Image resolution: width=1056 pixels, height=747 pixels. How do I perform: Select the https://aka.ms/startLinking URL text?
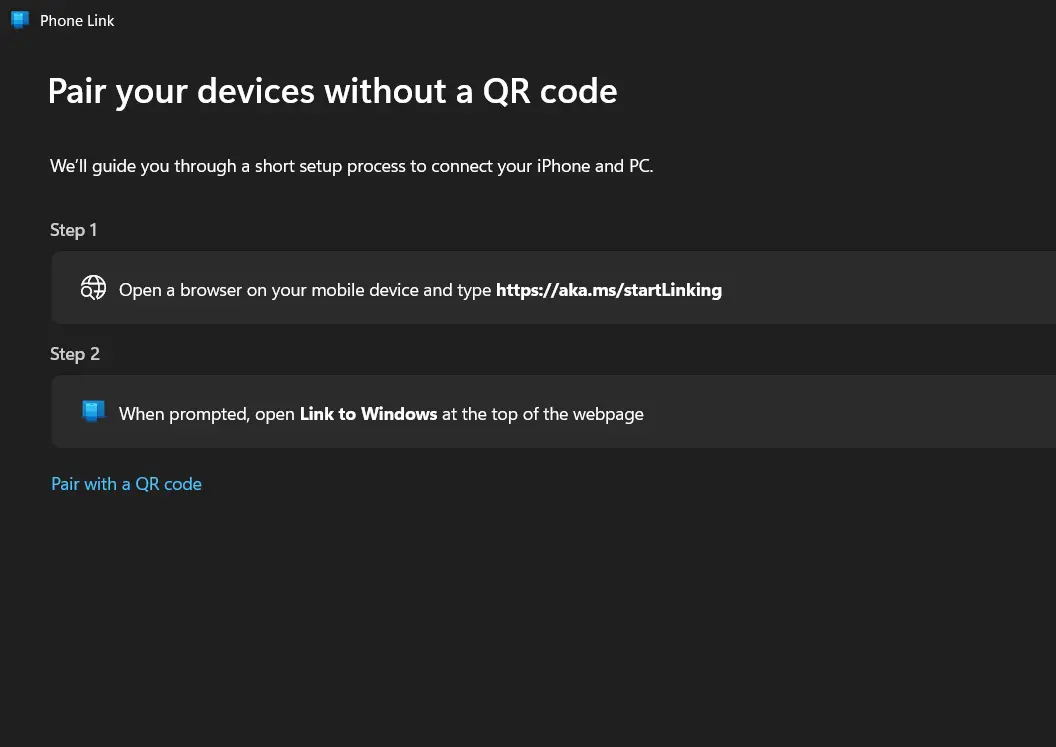(x=609, y=290)
